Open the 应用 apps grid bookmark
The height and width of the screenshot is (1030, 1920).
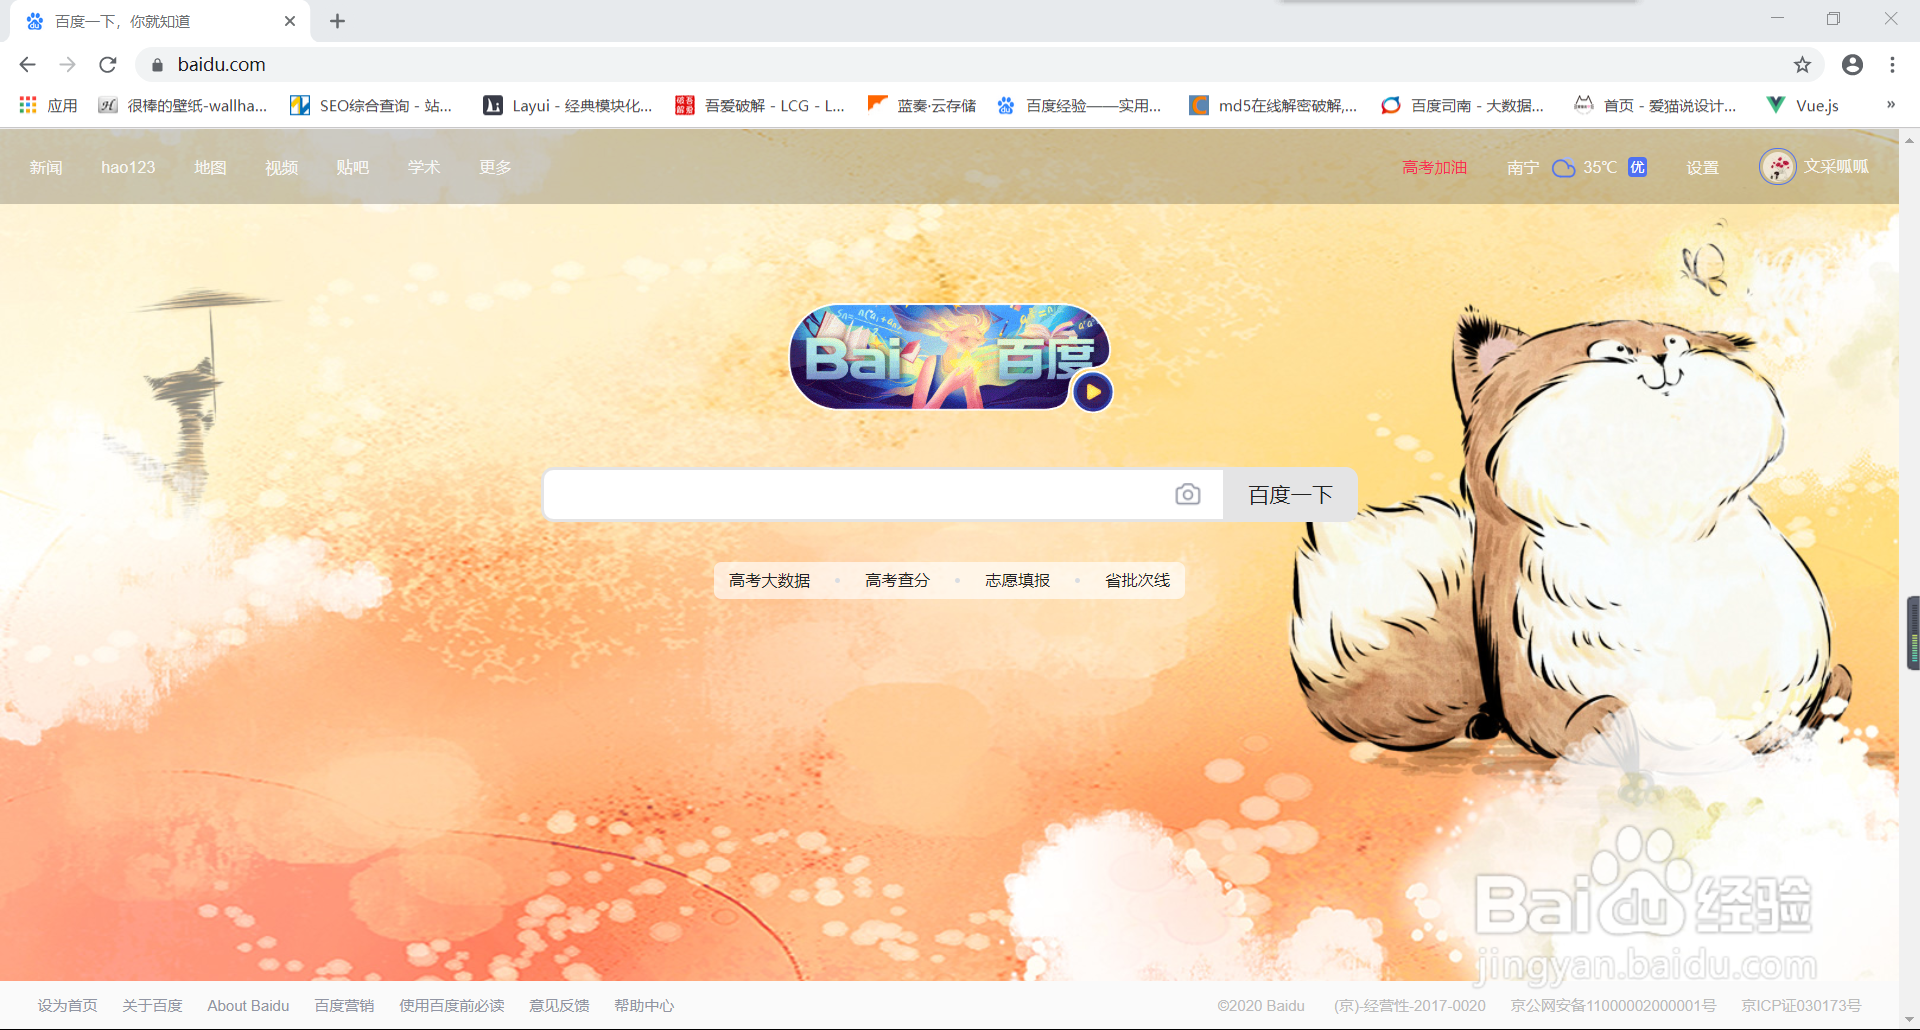click(48, 105)
